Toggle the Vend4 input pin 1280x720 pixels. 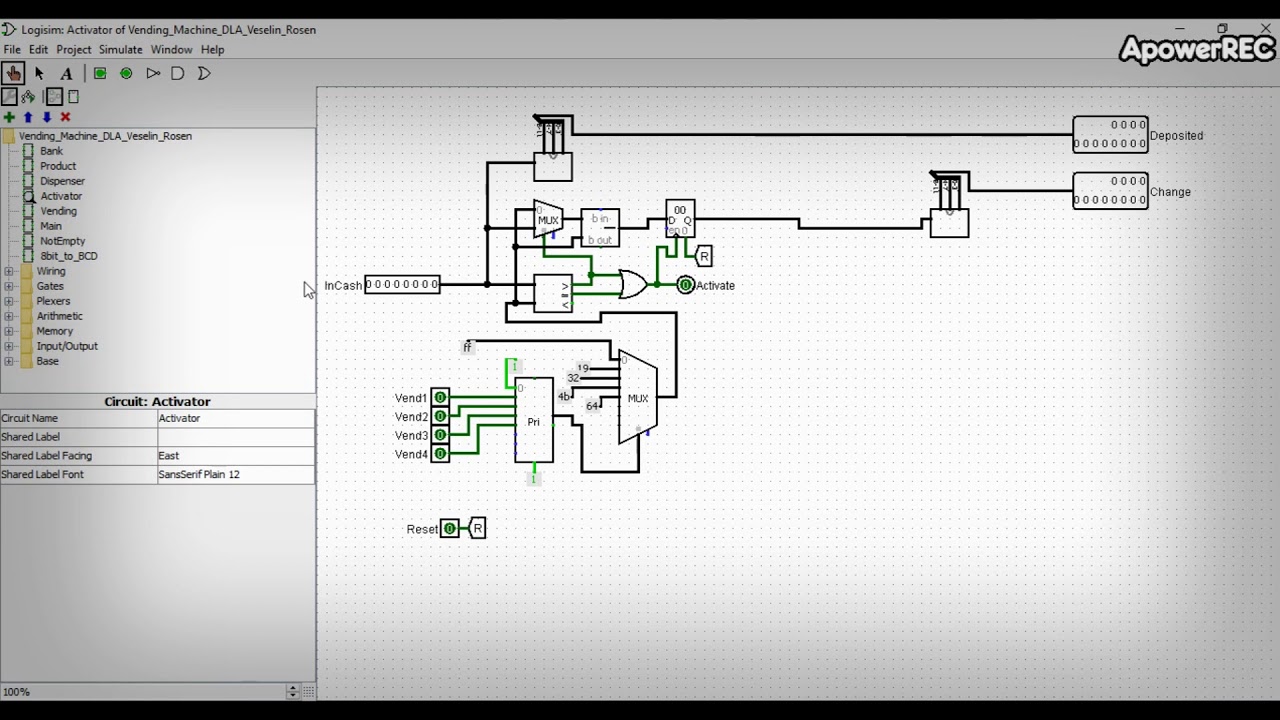coord(440,455)
